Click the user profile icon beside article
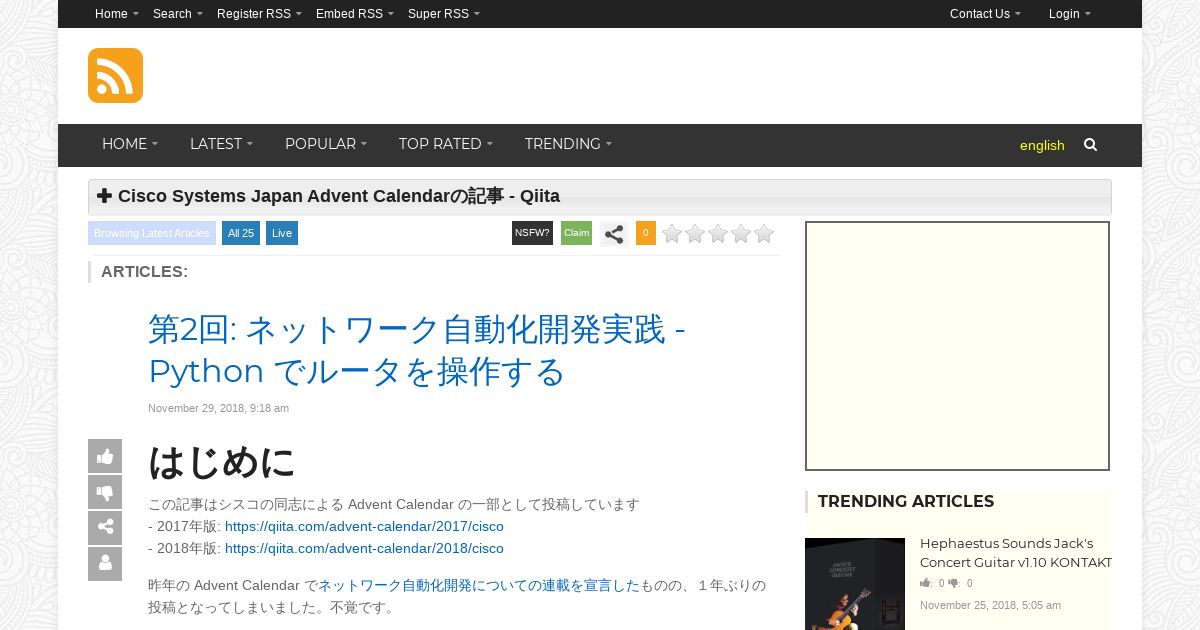Image resolution: width=1200 pixels, height=630 pixels. 105,564
